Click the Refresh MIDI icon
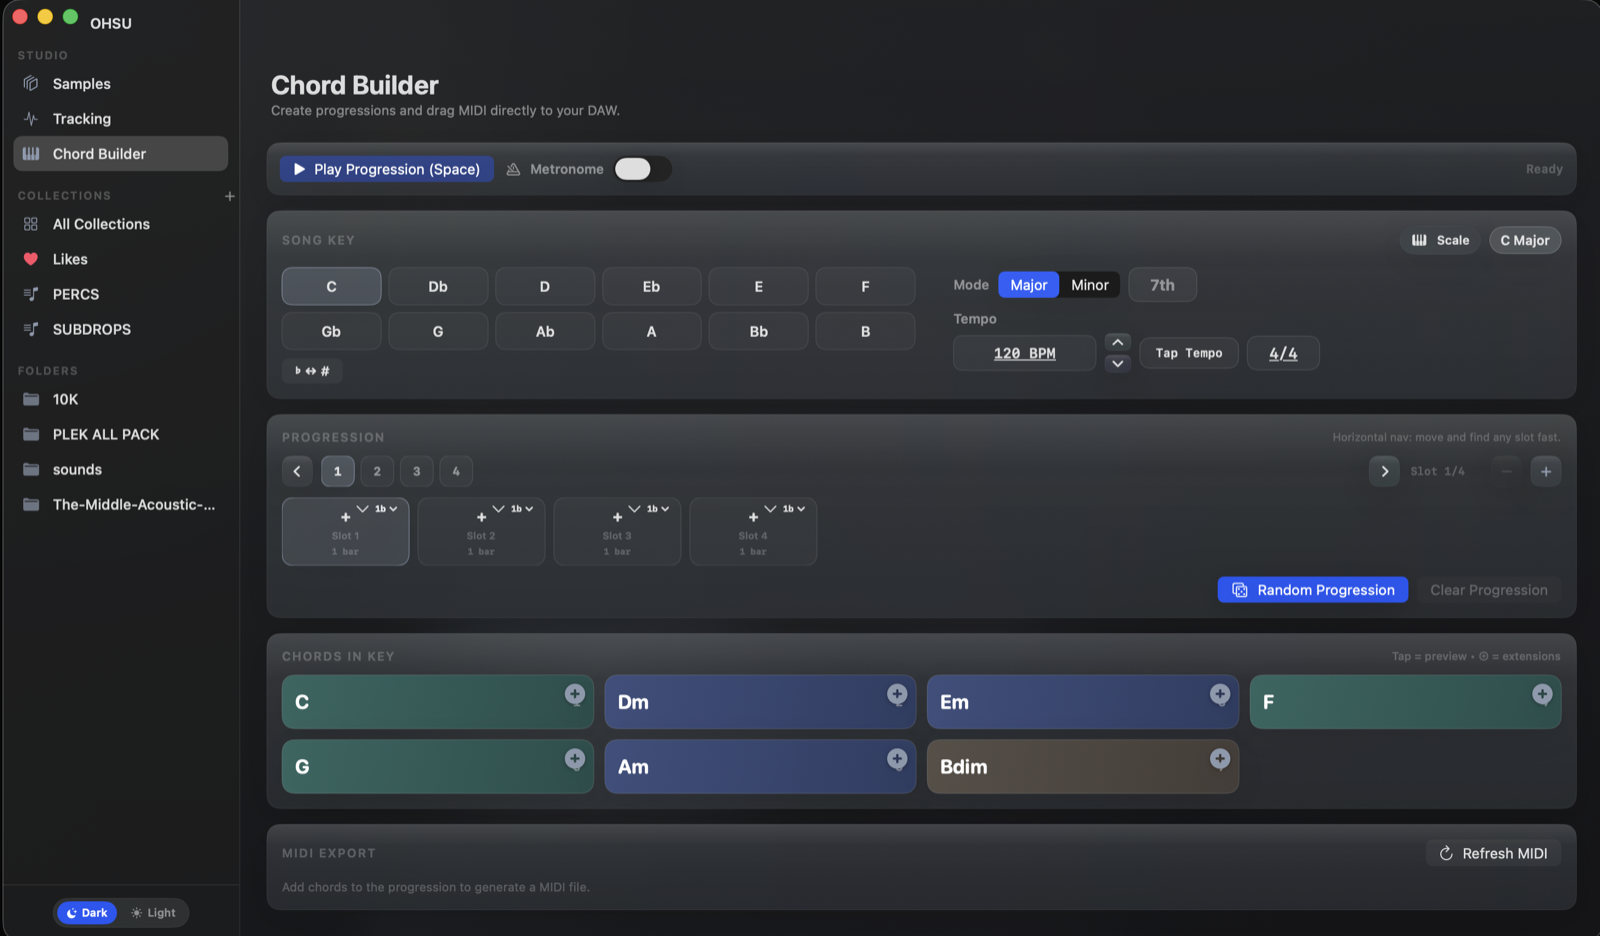The width and height of the screenshot is (1600, 936). pos(1446,853)
